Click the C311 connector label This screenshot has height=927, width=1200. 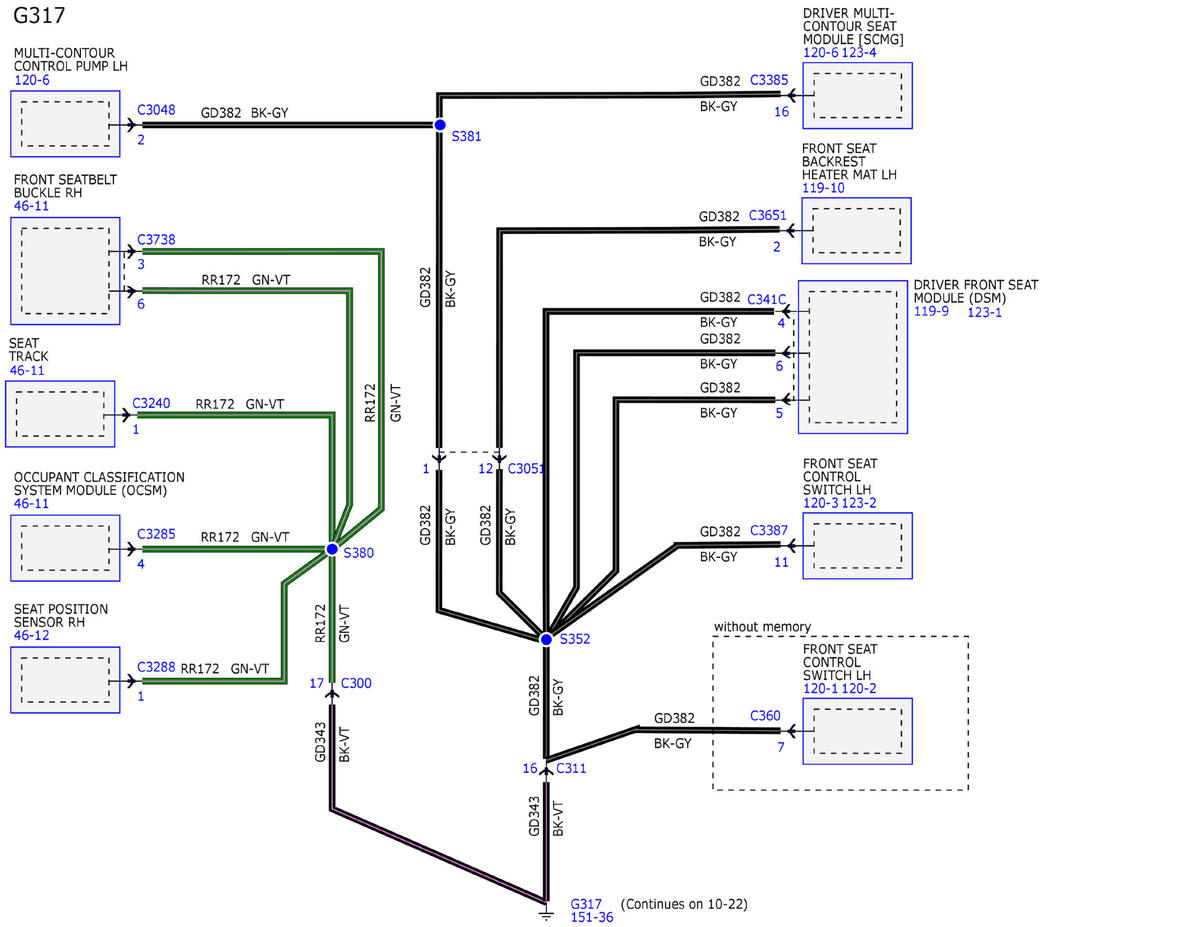(571, 768)
